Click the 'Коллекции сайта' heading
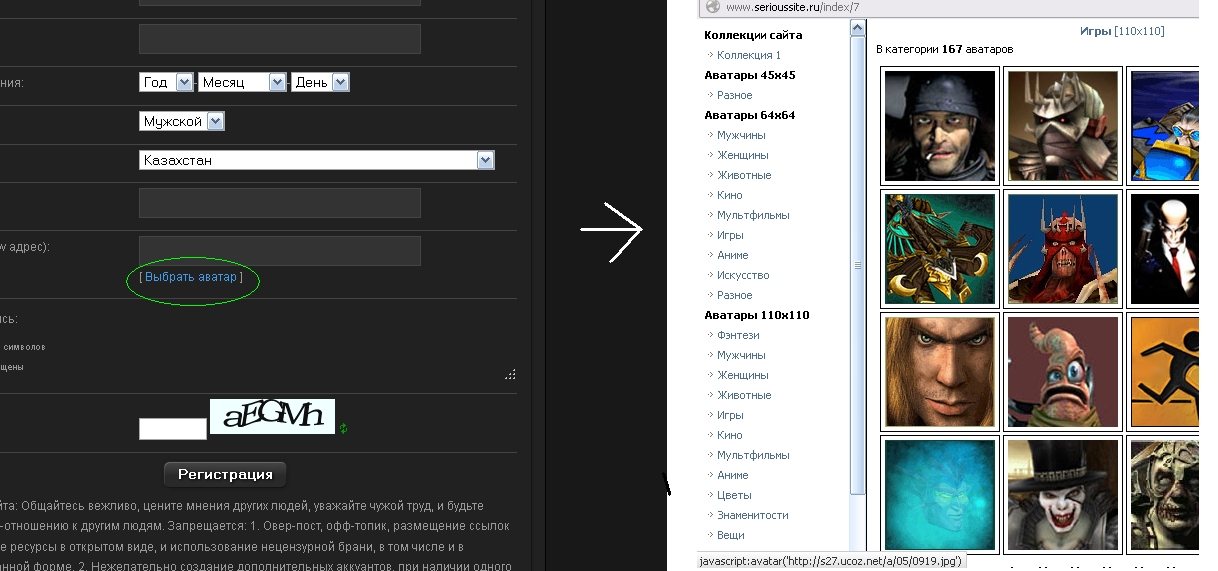Screen dimensions: 1218x571 [x=753, y=35]
